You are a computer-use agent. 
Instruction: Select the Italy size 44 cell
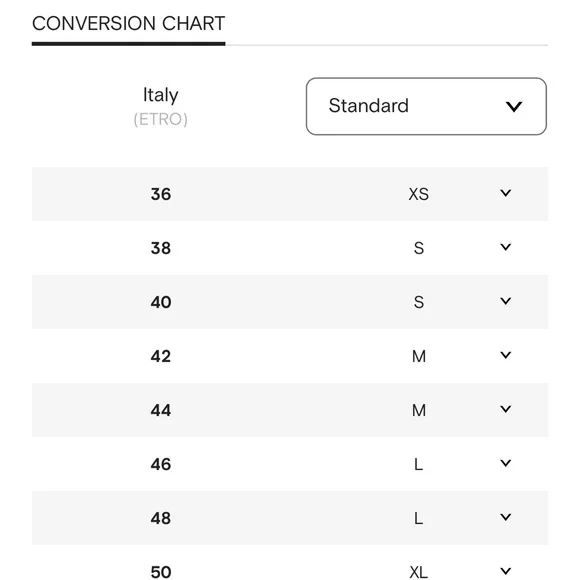[161, 410]
